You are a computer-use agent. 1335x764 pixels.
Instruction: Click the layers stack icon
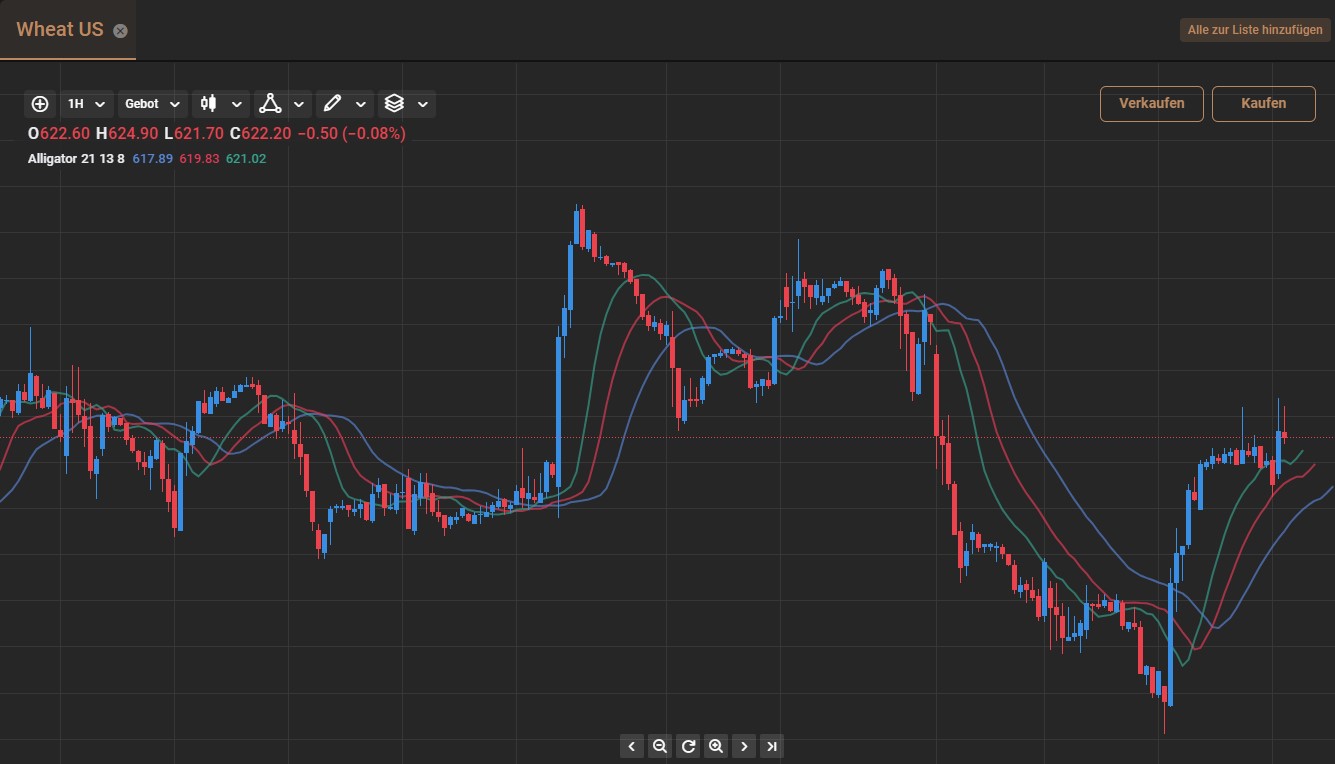coord(394,104)
